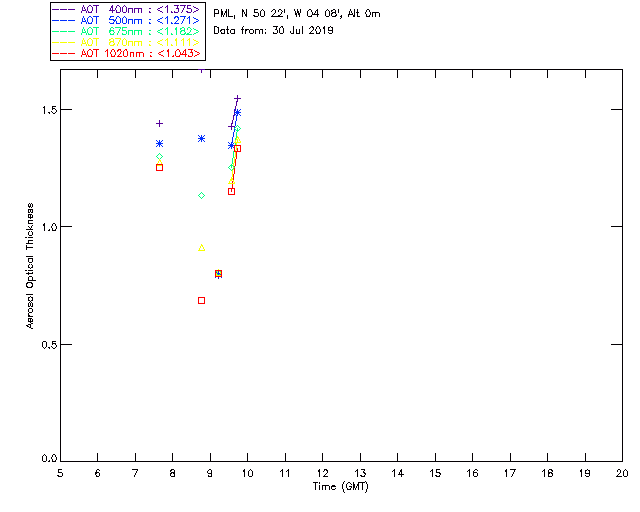The image size is (640, 512).
Task: Click the red square marker near 1.33
Action: 238,149
